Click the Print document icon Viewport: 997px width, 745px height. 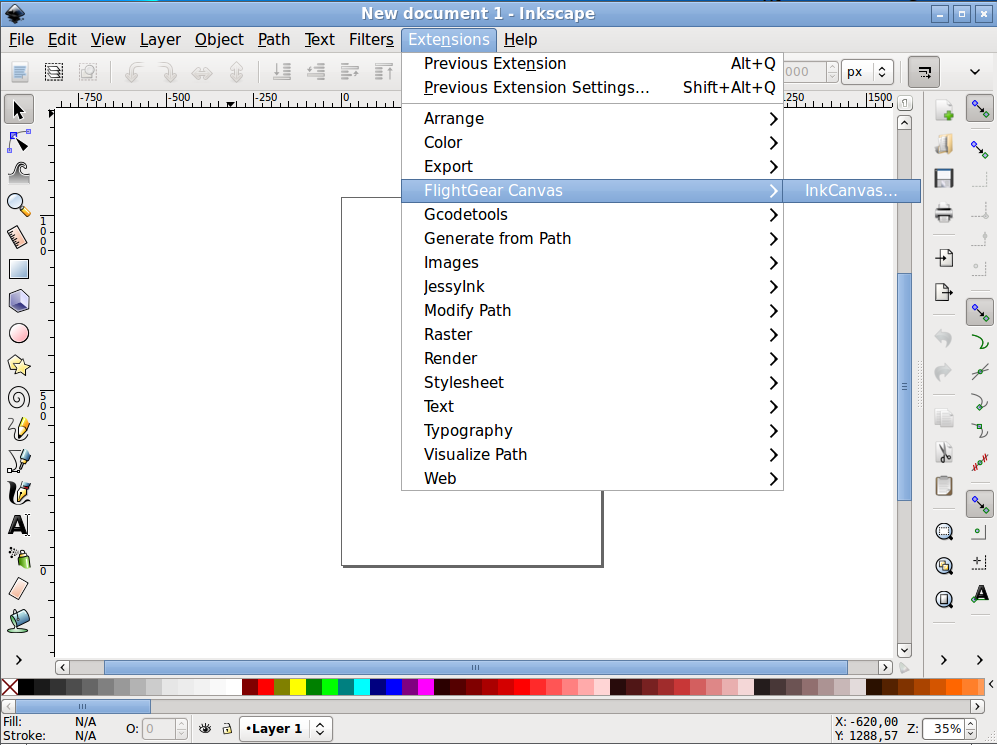(944, 212)
